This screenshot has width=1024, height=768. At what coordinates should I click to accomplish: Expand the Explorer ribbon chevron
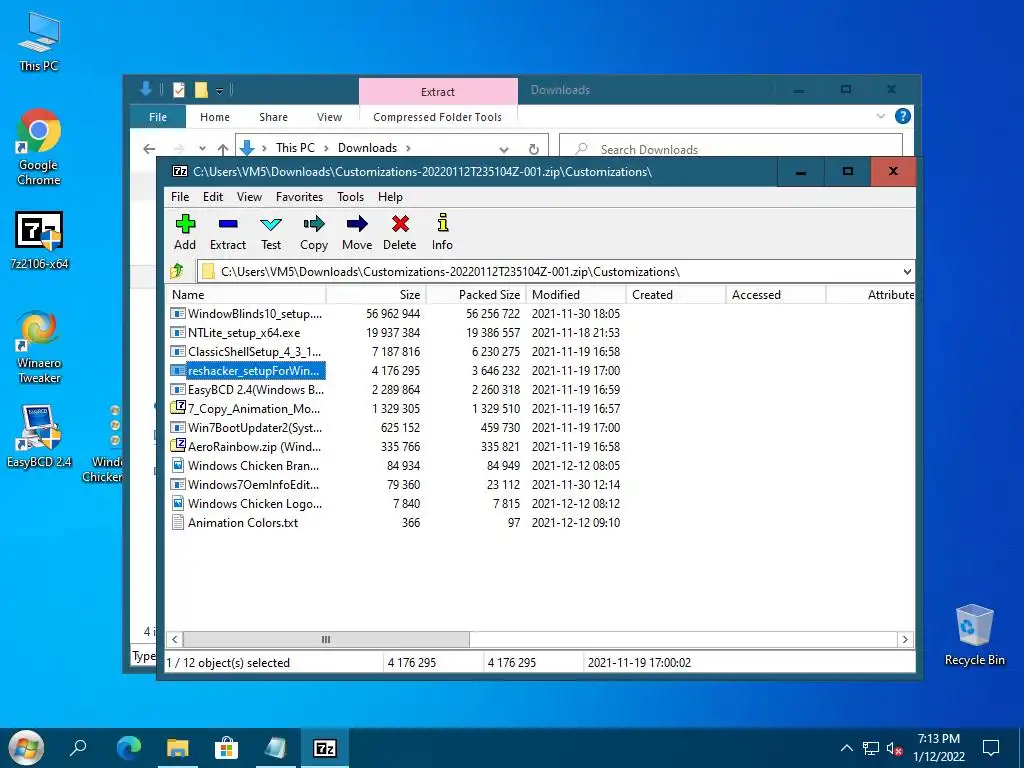880,116
